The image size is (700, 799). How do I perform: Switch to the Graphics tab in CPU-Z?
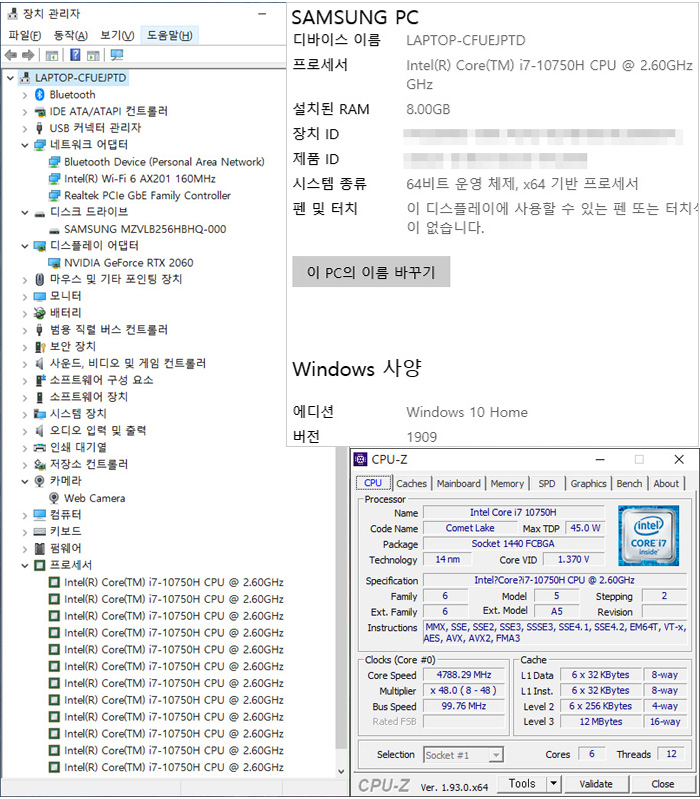(588, 484)
